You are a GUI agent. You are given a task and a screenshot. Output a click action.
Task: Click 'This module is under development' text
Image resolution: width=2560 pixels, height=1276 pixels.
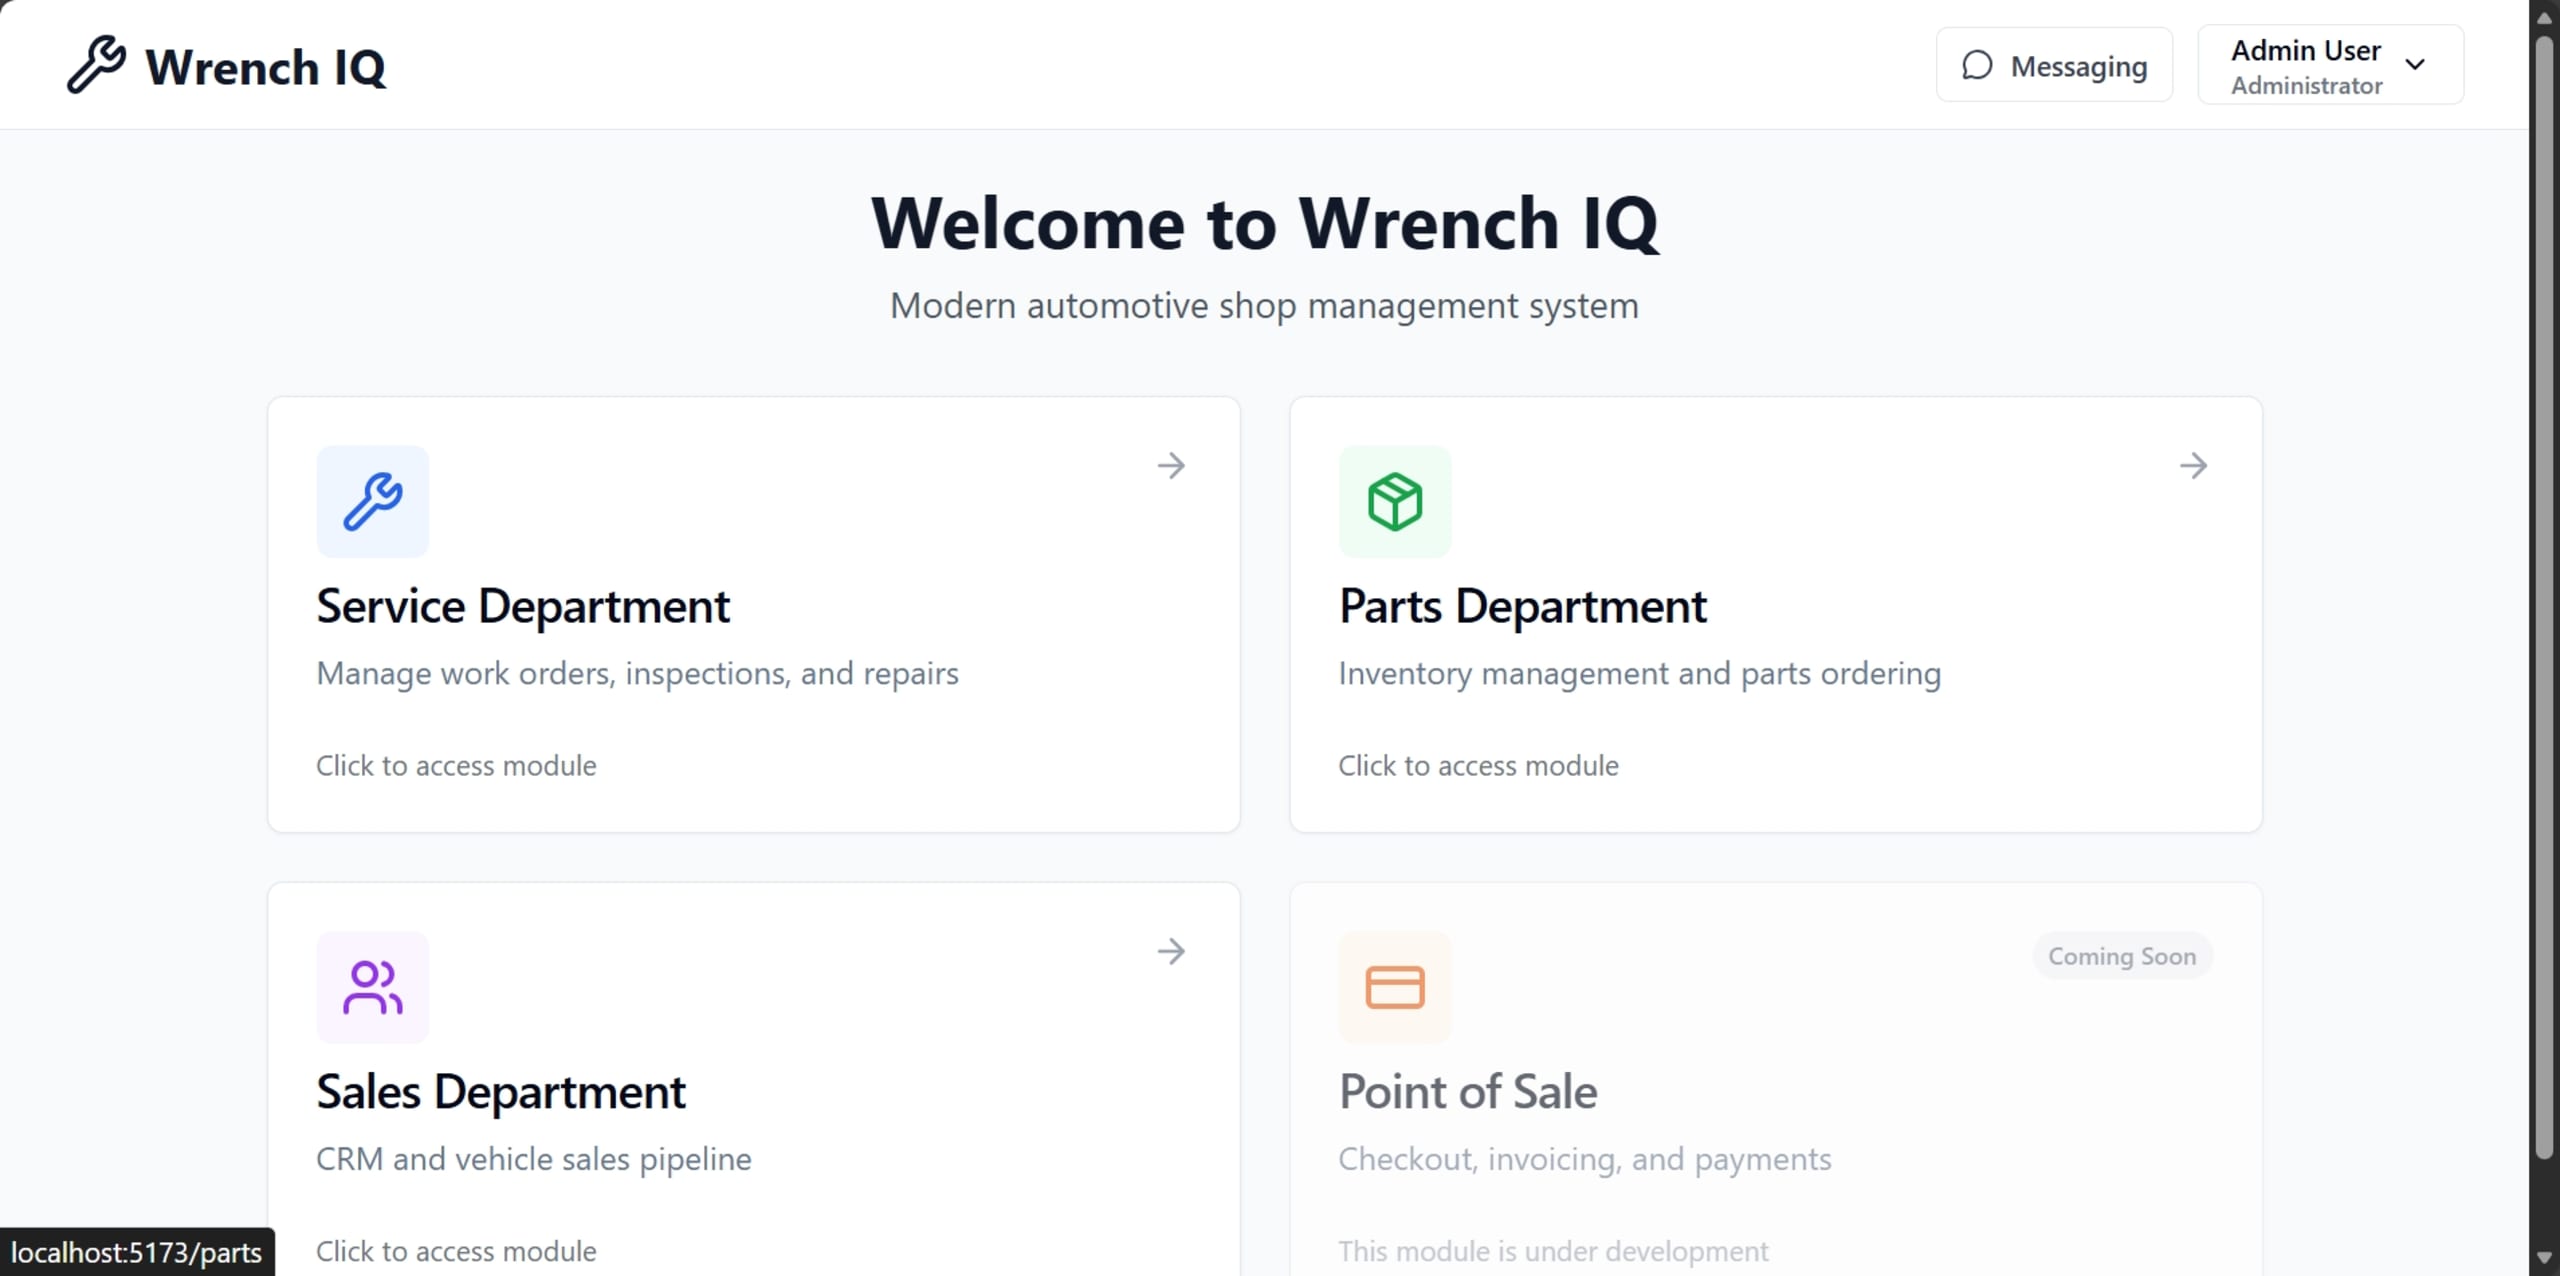click(x=1553, y=1251)
